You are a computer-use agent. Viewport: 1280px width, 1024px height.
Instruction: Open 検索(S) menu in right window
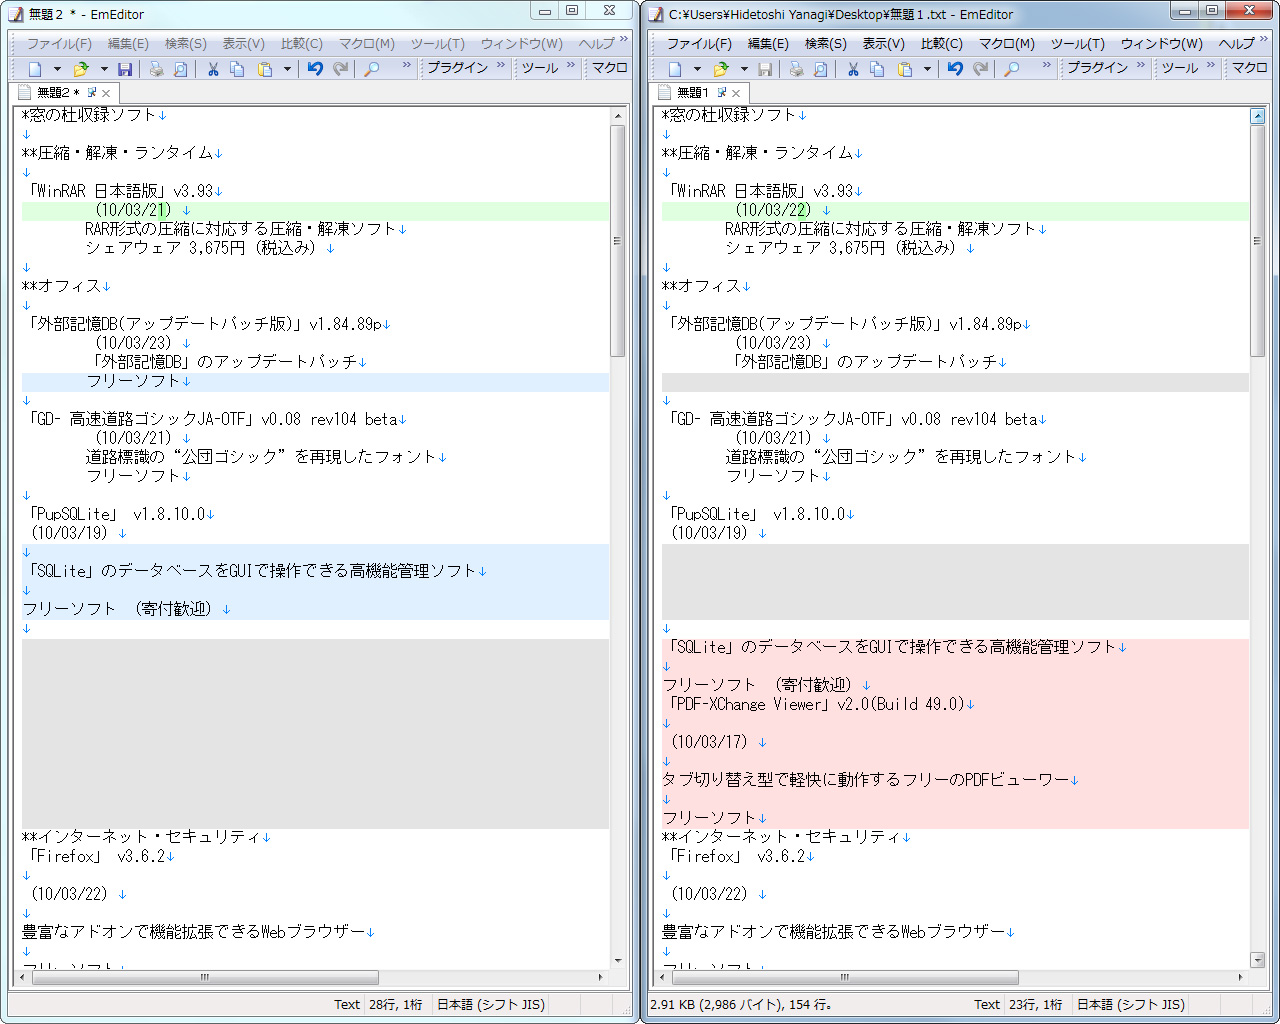825,44
